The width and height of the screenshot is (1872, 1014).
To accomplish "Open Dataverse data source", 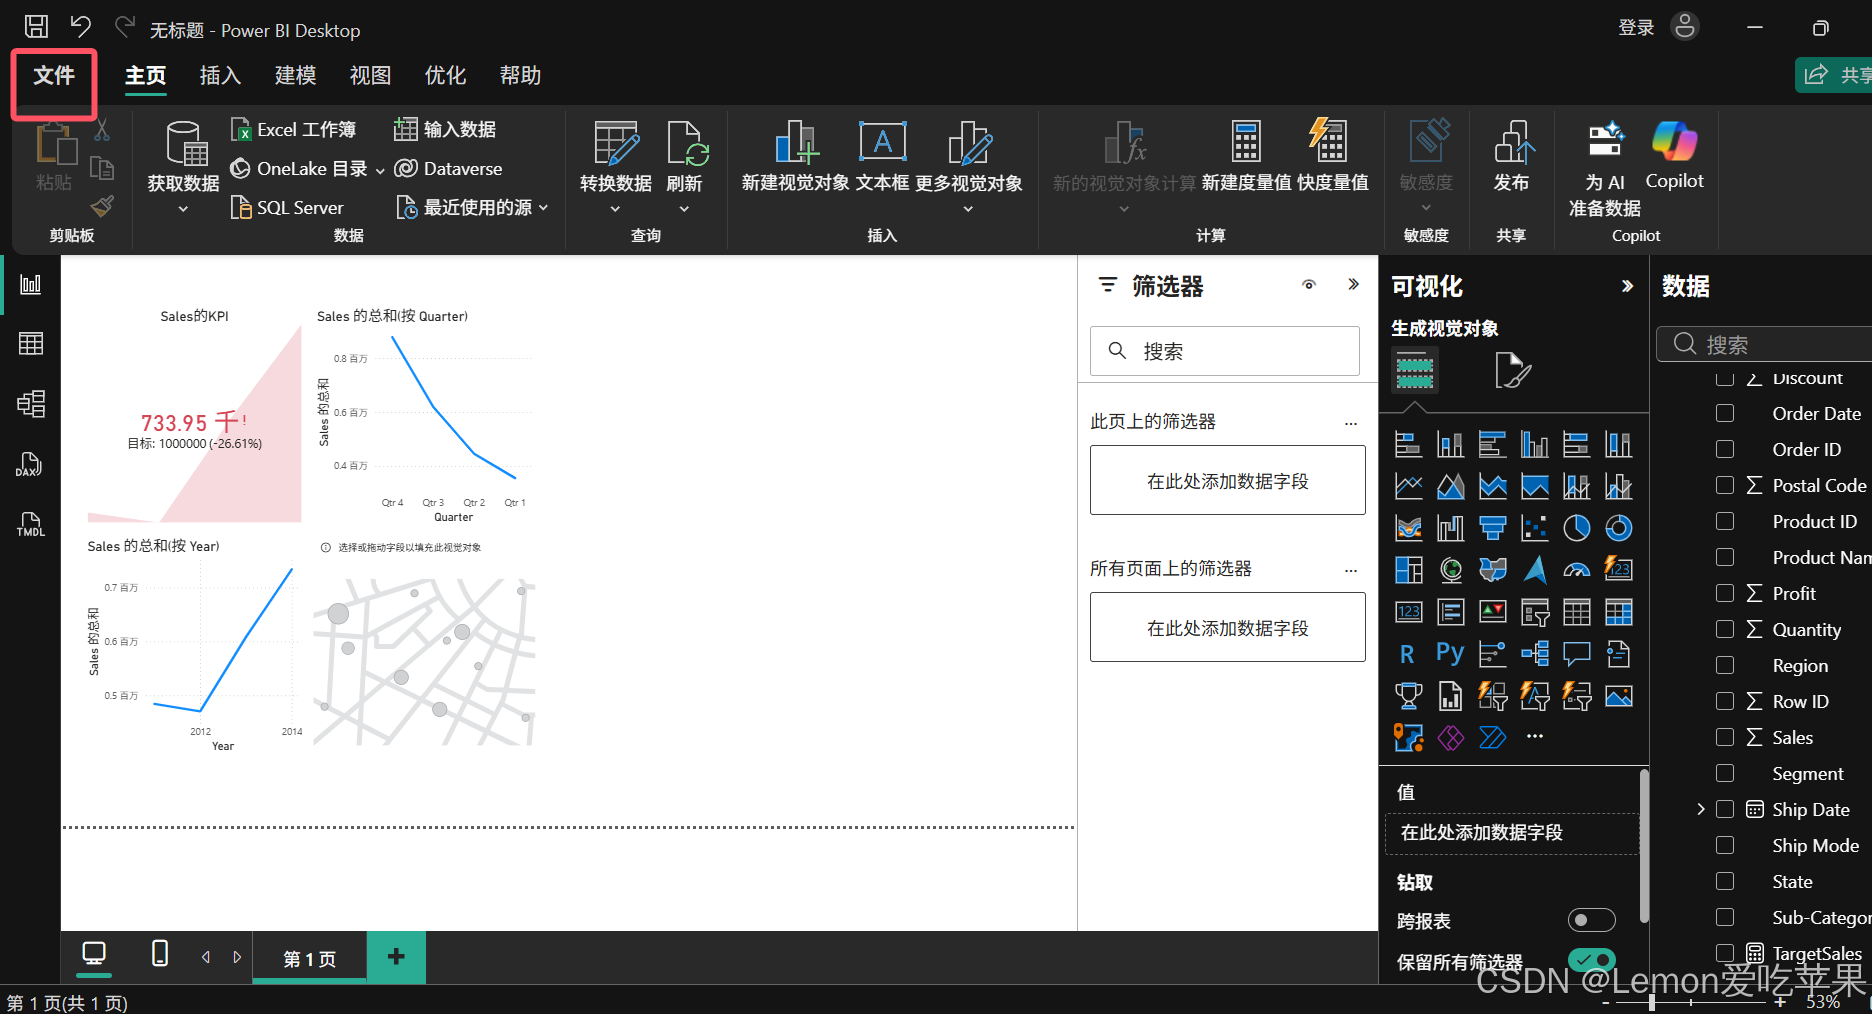I will [449, 169].
